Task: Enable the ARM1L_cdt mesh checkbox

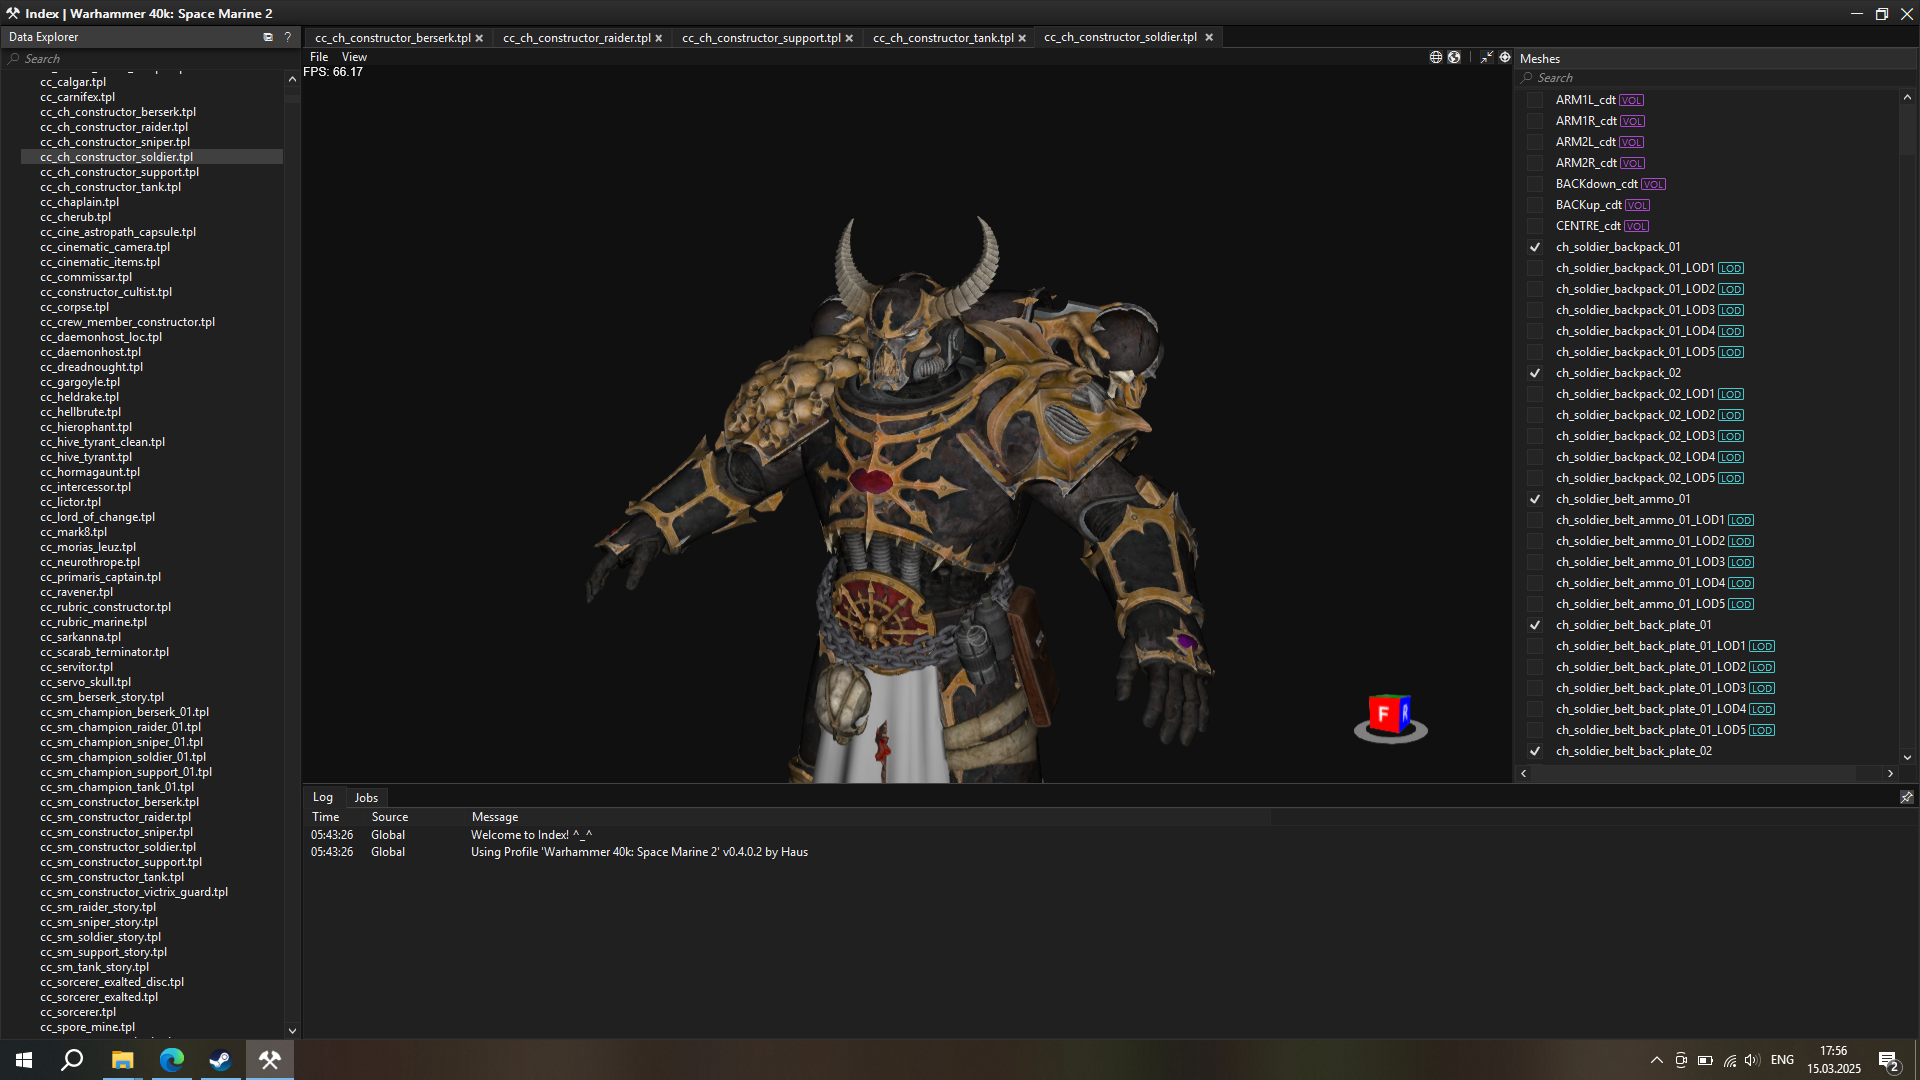Action: tap(1535, 100)
